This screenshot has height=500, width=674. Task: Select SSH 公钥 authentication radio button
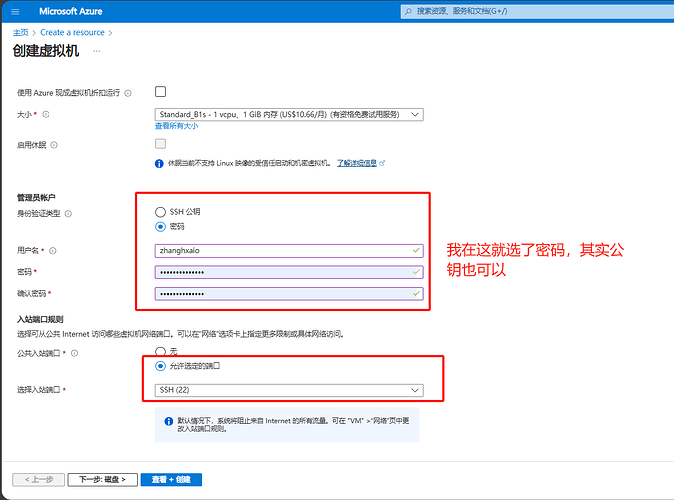(x=160, y=212)
